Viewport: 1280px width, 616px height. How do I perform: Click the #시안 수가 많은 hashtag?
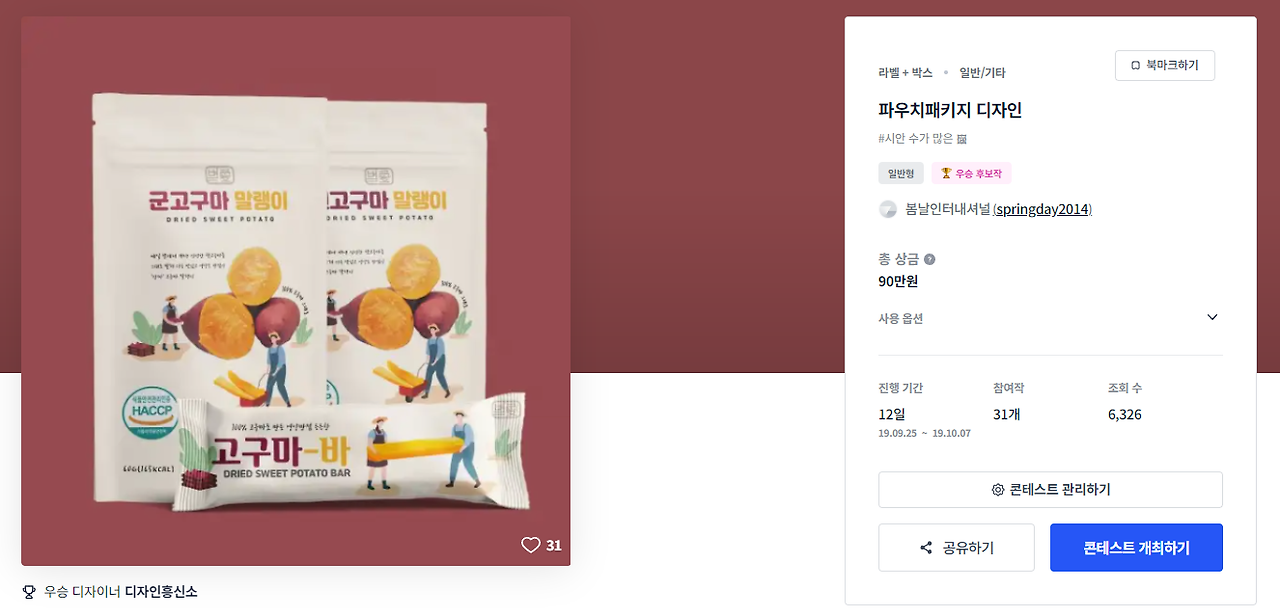pos(916,139)
